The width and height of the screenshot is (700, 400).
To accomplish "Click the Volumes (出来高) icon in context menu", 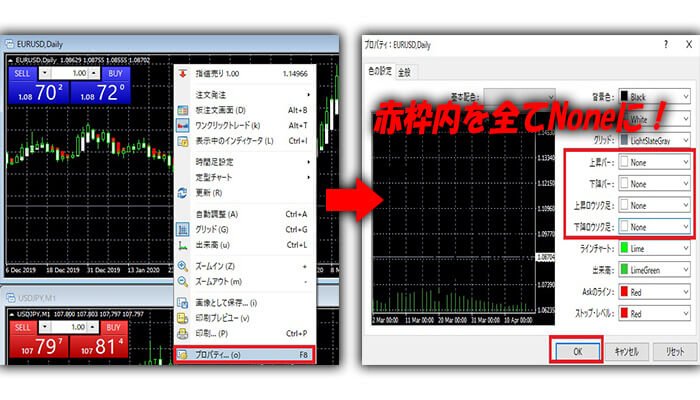I will (183, 245).
